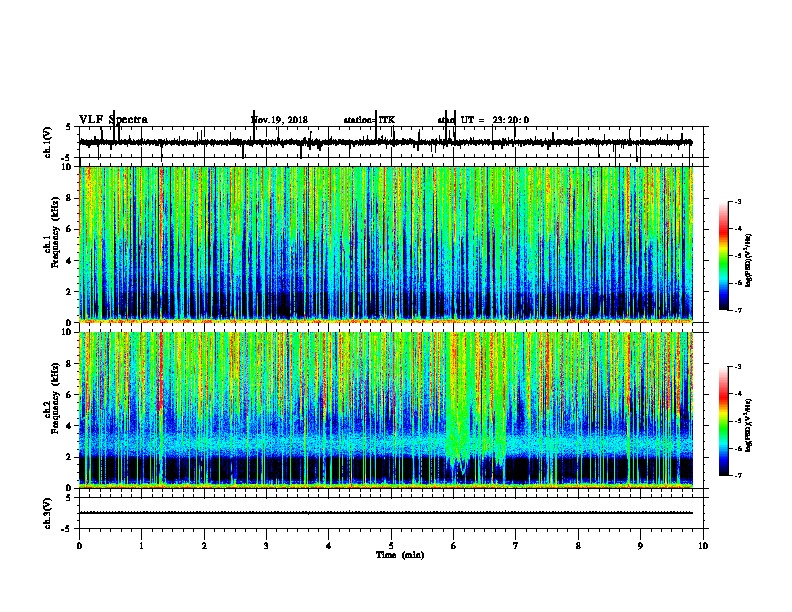Select the "Nov.19, 2018" date label
The width and height of the screenshot is (792, 612).
(279, 120)
